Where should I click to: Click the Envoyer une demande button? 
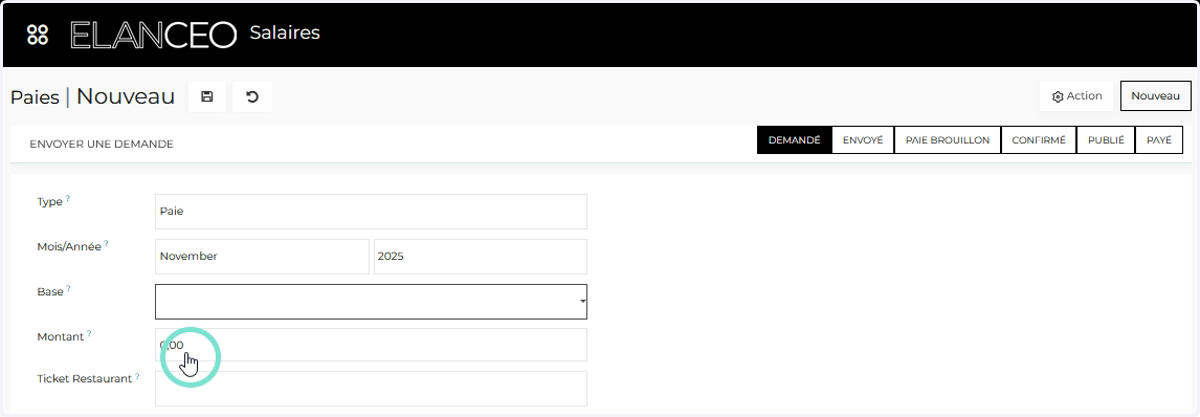point(101,144)
